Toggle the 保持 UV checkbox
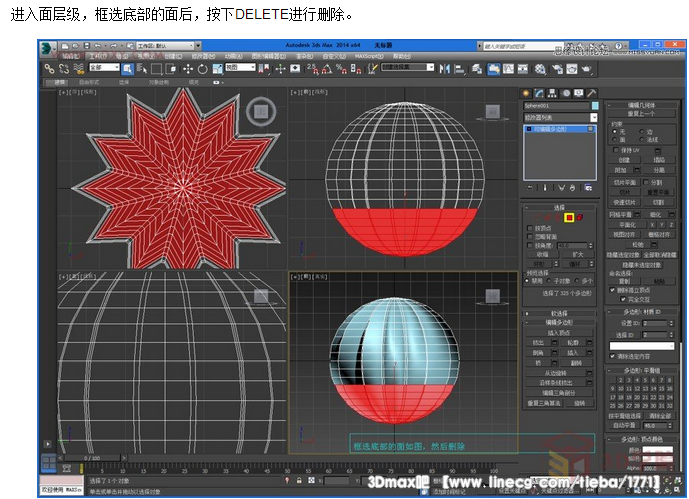Image resolution: width=689 pixels, height=499 pixels. [616, 150]
